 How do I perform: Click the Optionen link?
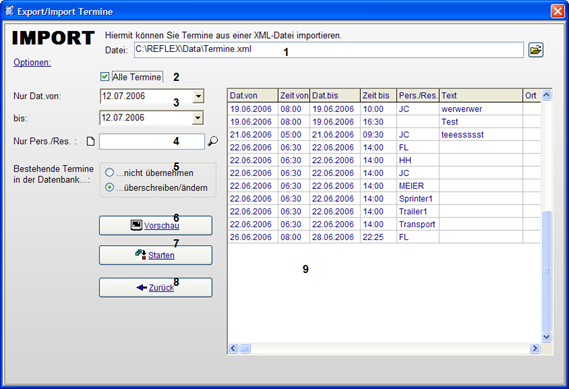(32, 62)
